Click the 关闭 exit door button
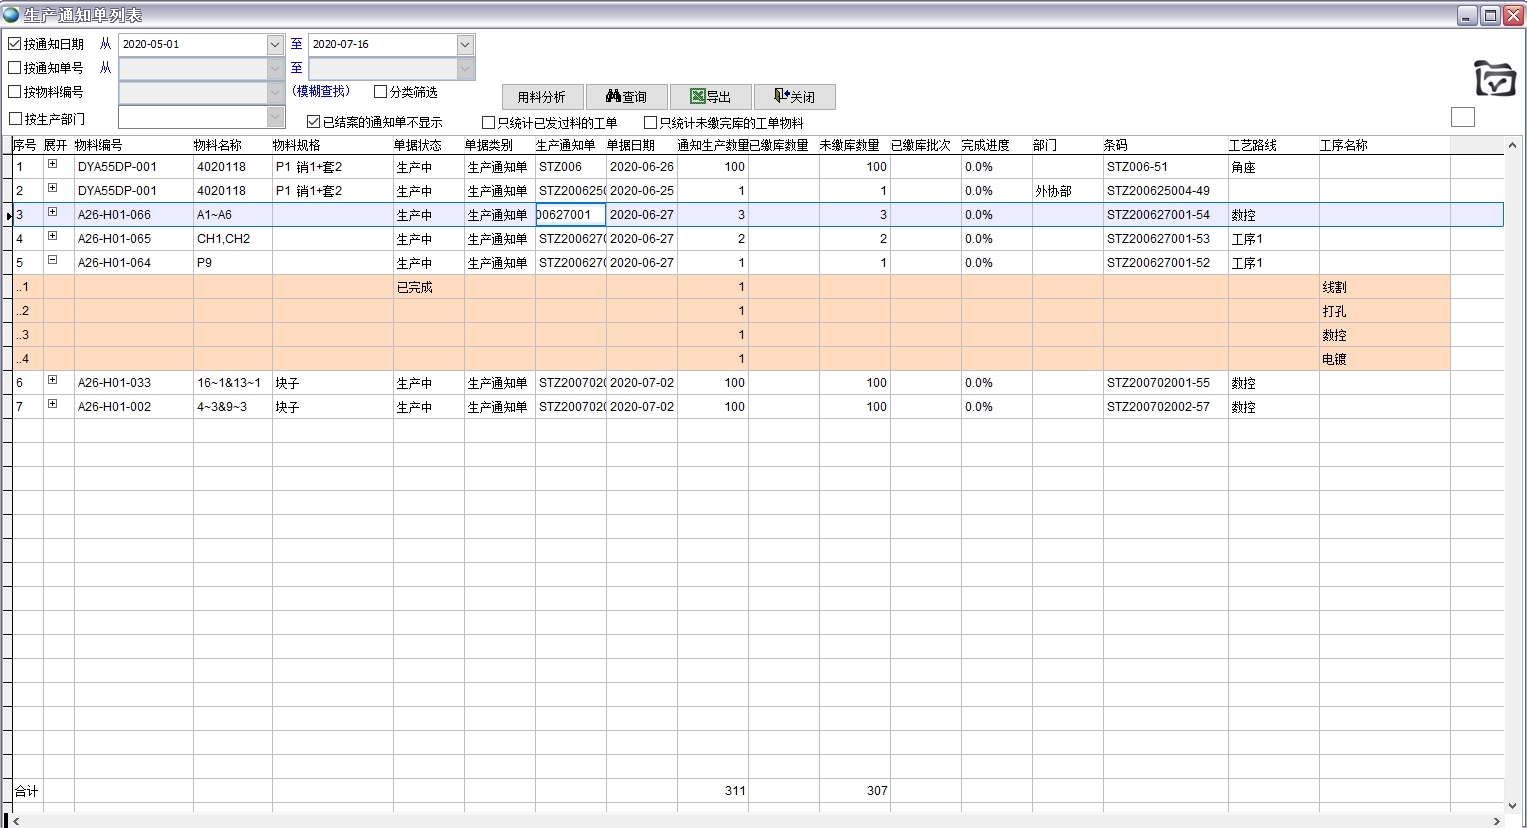This screenshot has height=828, width=1527. click(x=794, y=97)
